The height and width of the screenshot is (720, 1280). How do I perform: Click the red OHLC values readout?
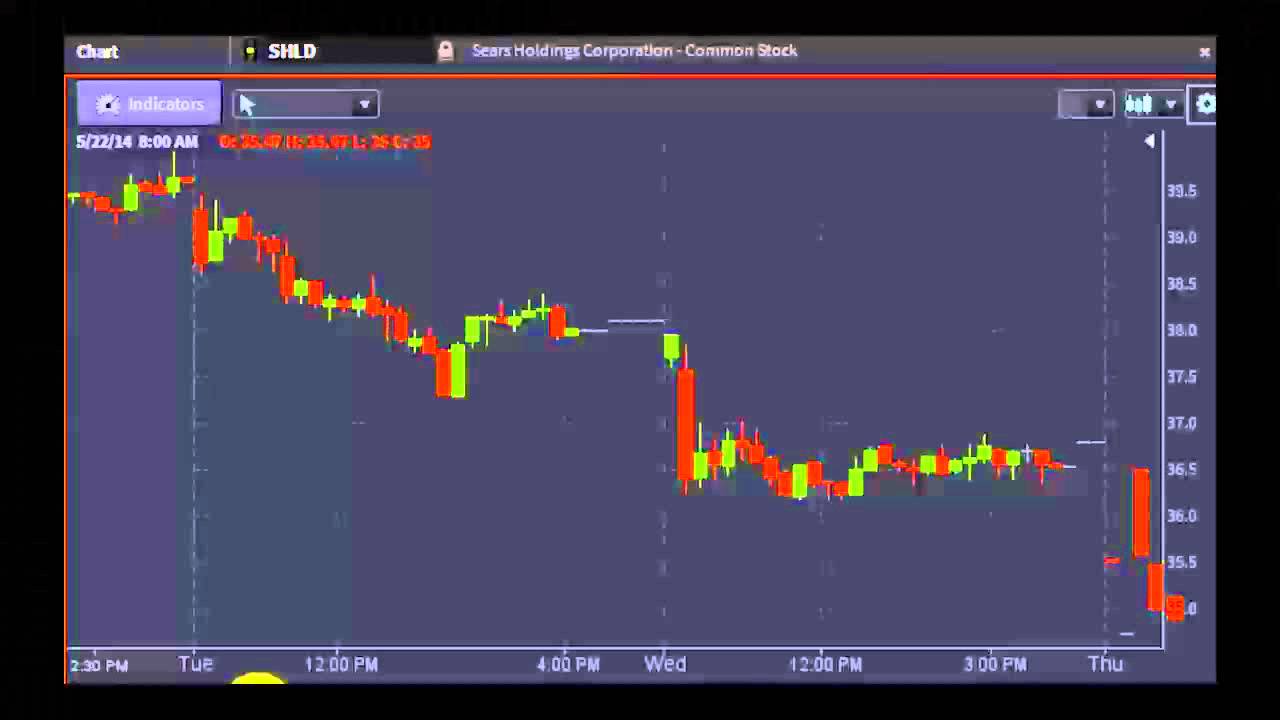pos(325,142)
